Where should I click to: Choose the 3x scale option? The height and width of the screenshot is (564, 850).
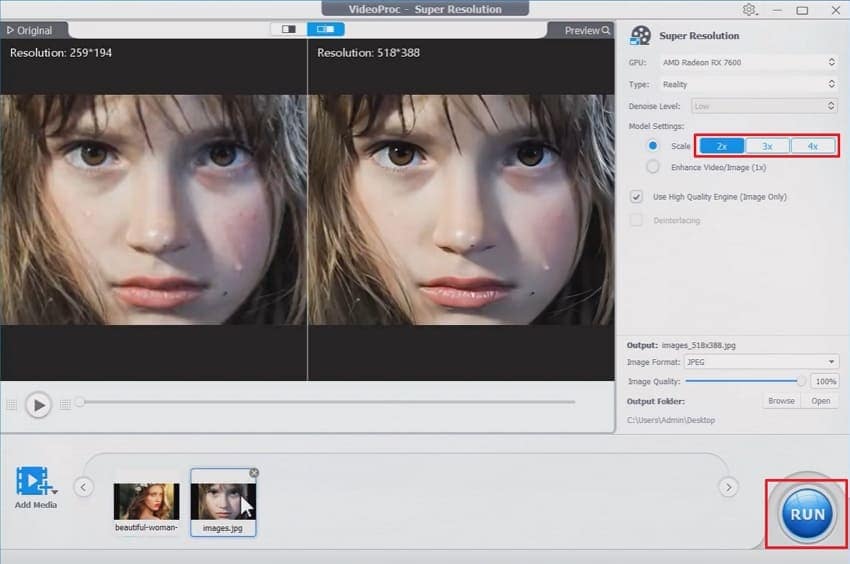tap(767, 146)
